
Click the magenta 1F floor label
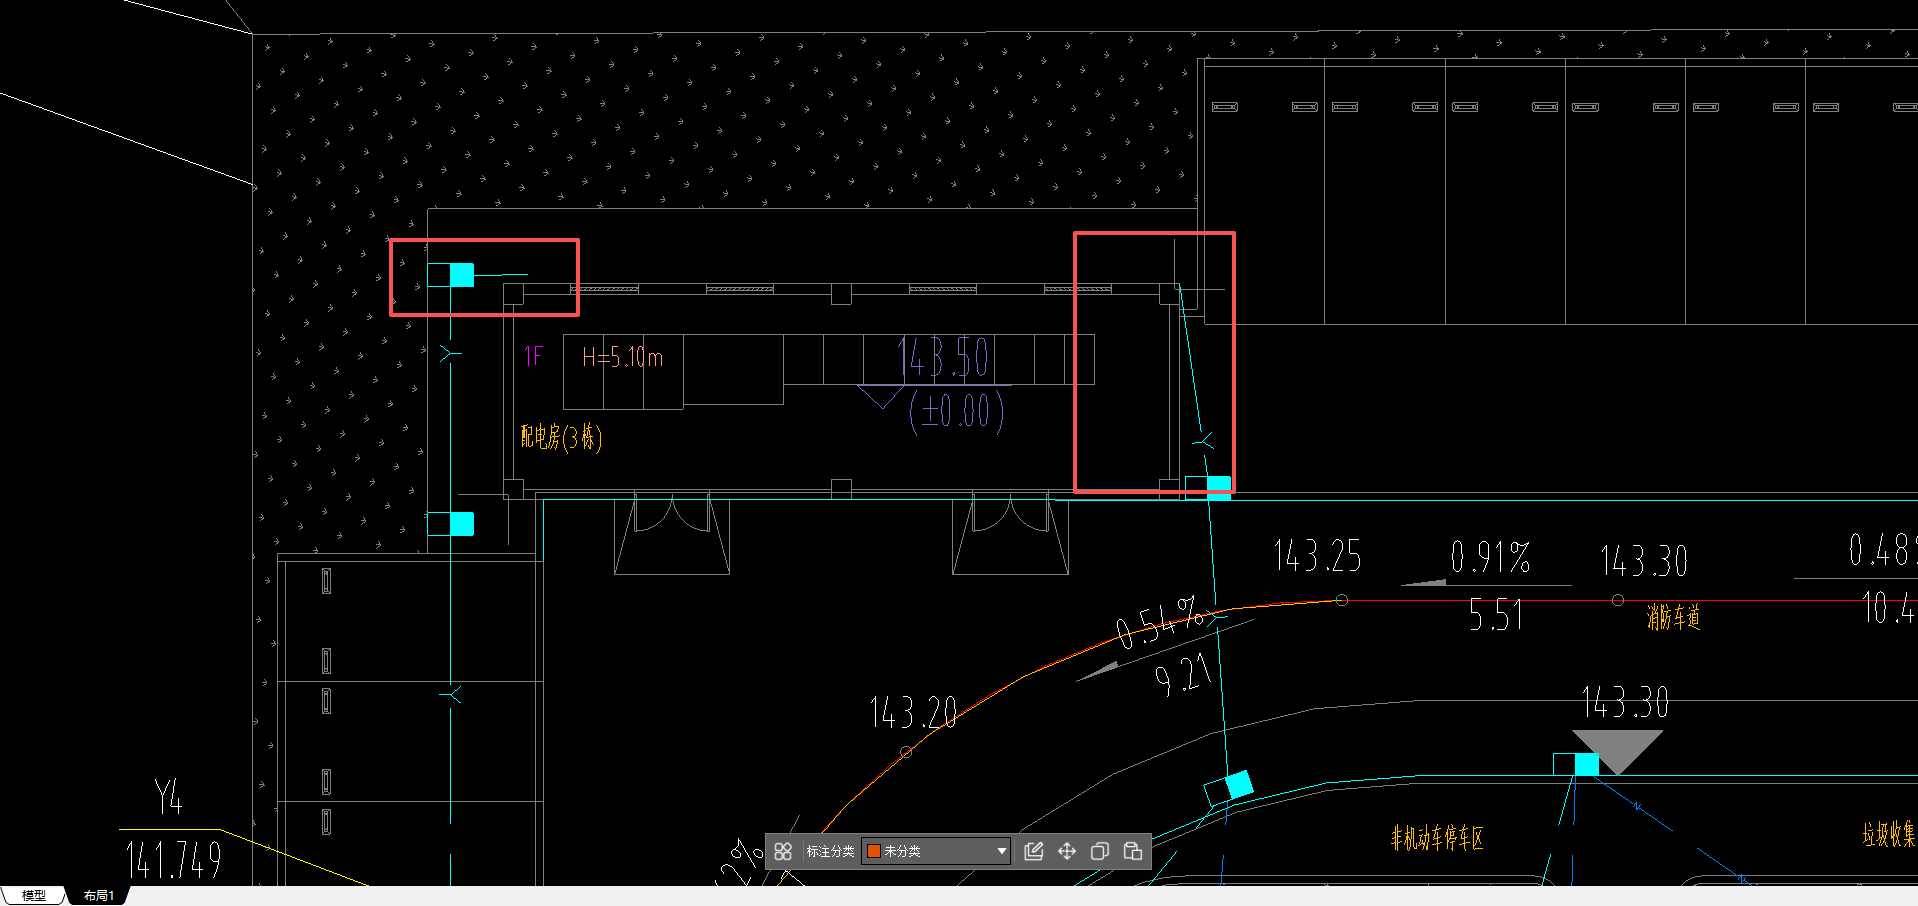(x=534, y=356)
